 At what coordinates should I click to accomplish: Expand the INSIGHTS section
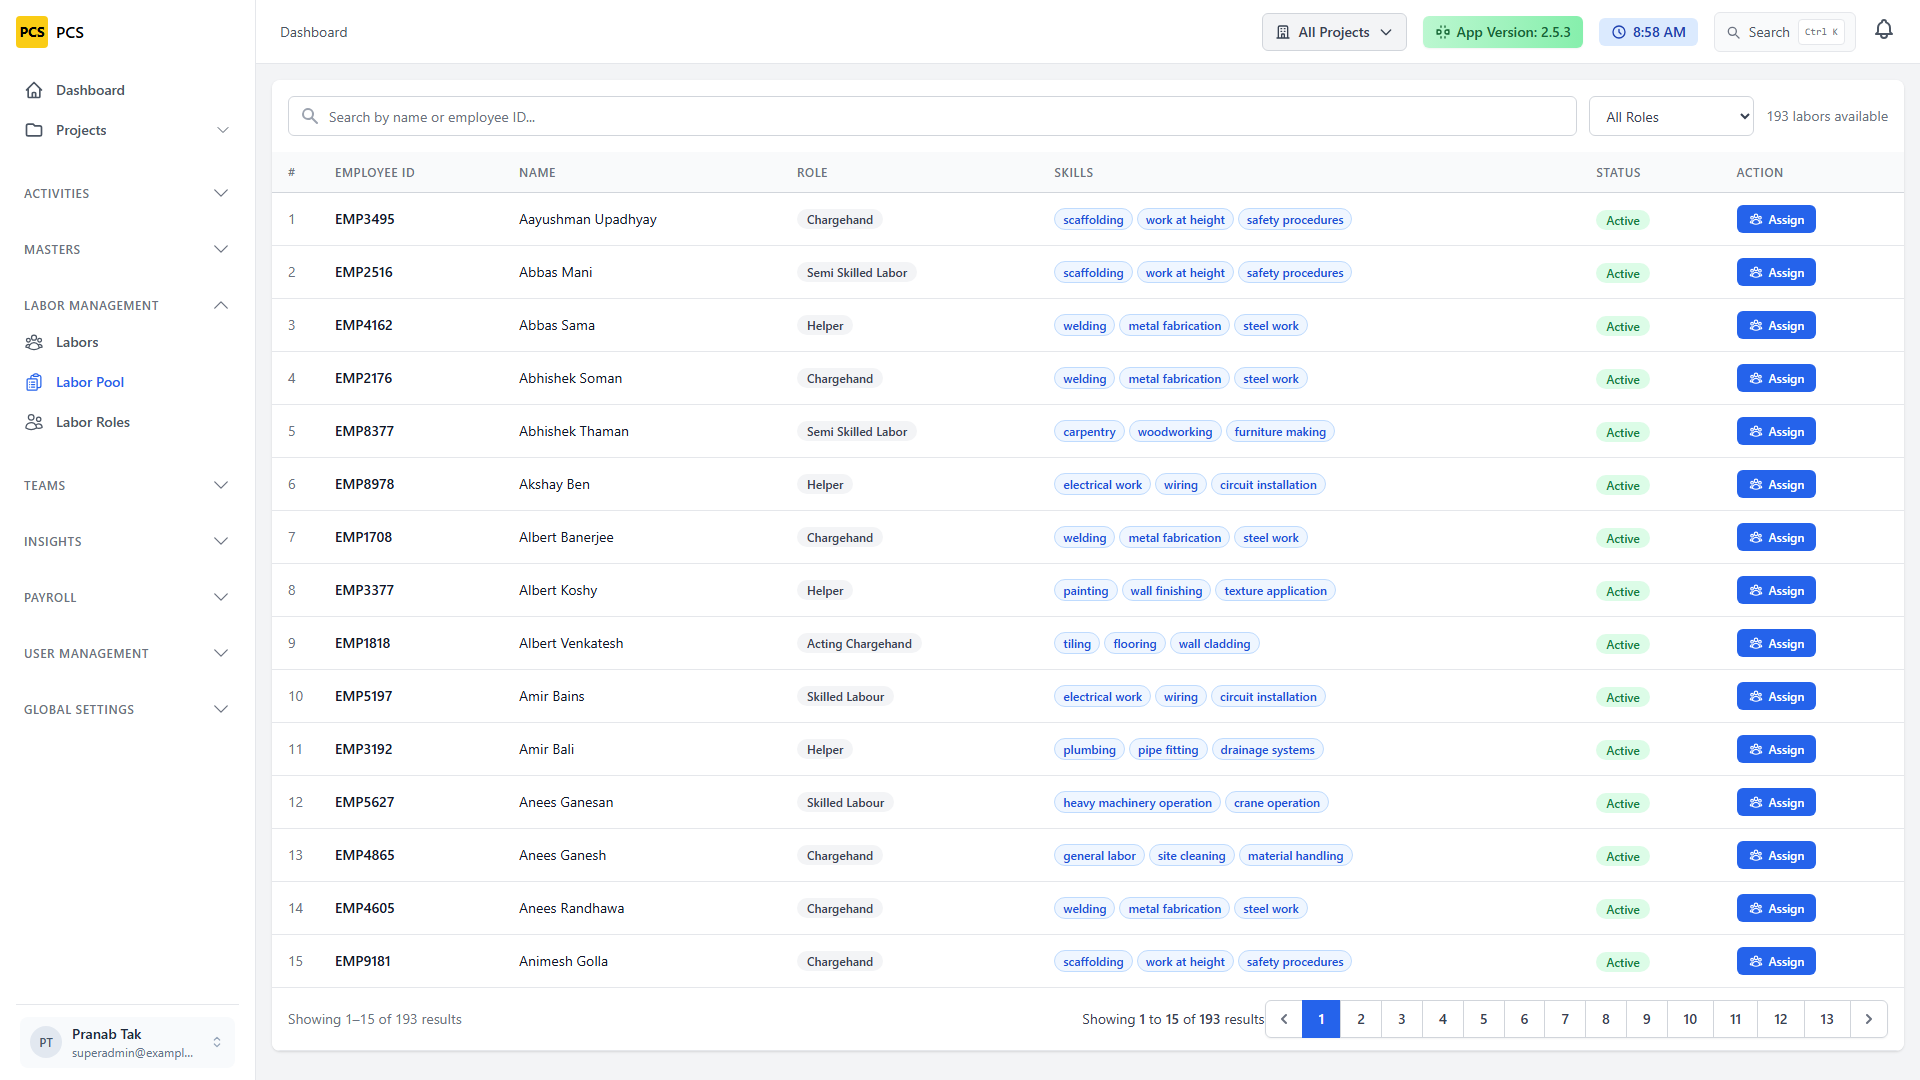tap(127, 541)
